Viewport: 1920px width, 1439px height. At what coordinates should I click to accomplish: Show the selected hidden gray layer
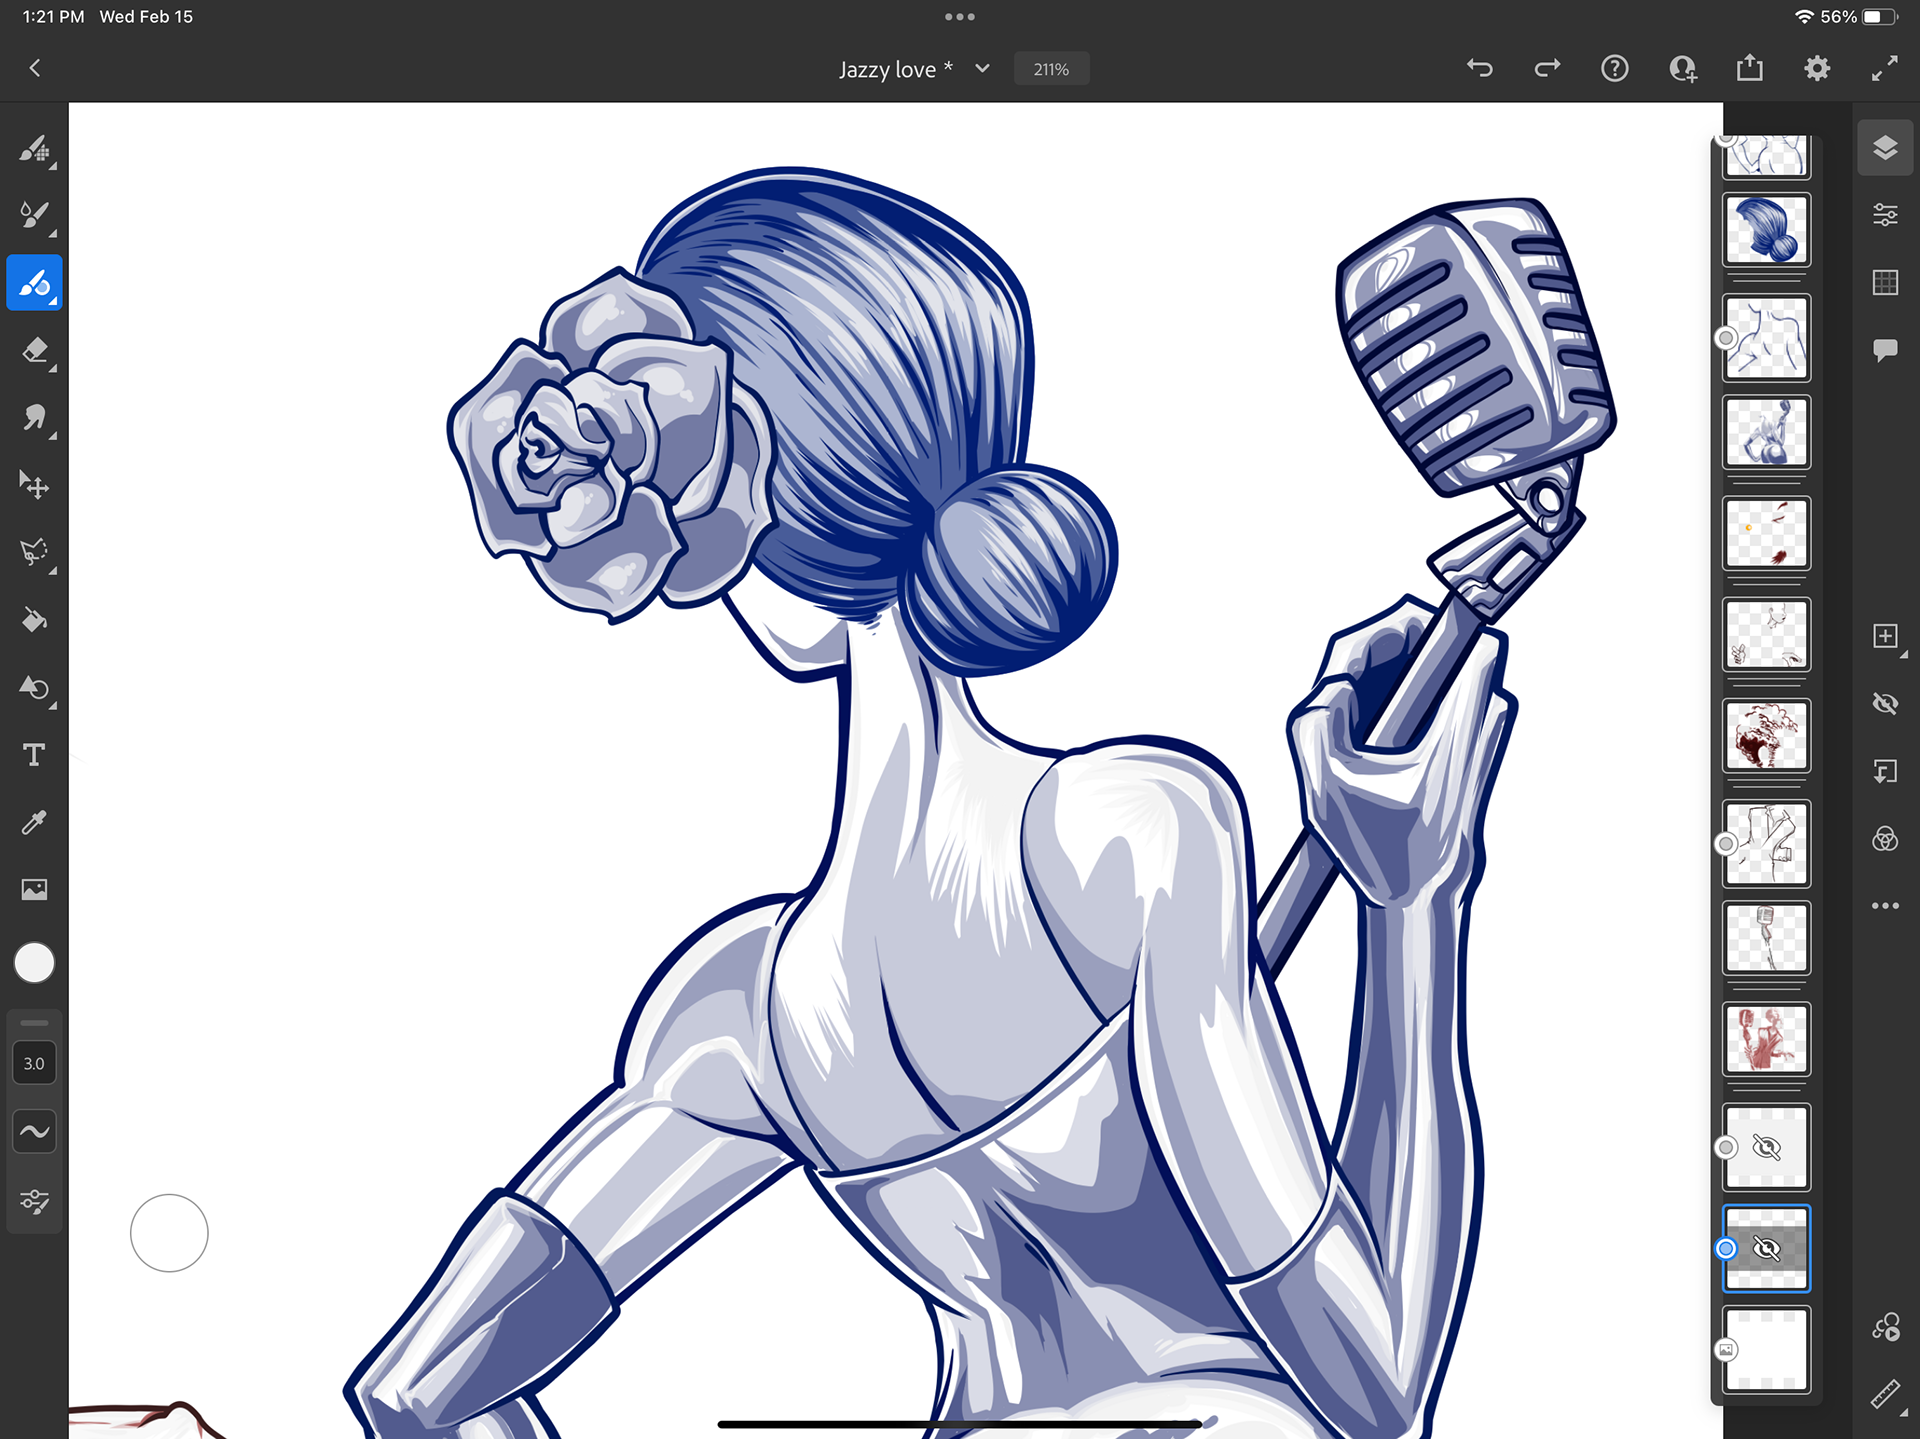pos(1766,1248)
